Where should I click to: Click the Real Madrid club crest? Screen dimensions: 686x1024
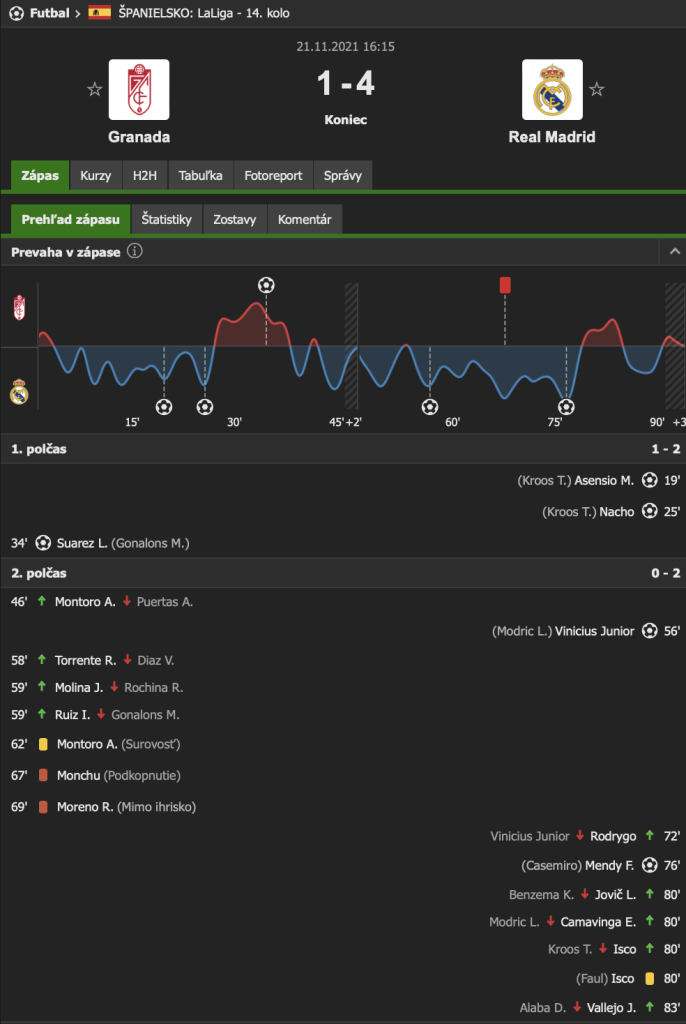pos(552,89)
